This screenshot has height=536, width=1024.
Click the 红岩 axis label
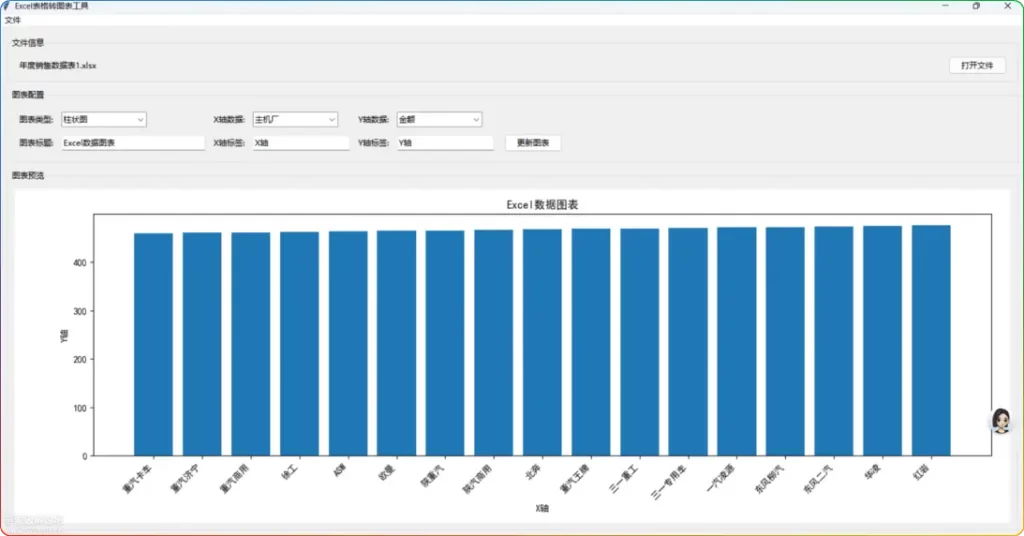pos(921,473)
